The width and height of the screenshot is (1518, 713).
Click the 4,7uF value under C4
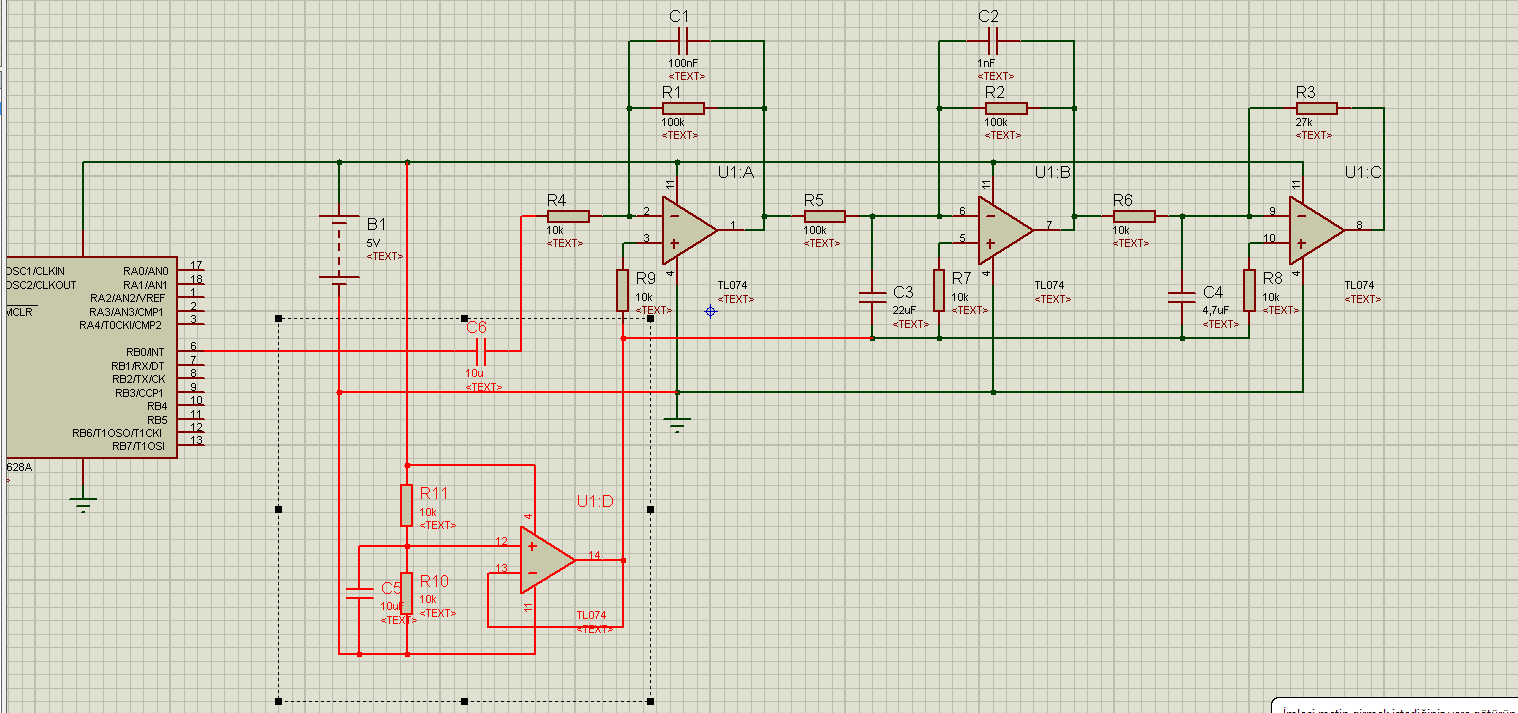point(1215,310)
